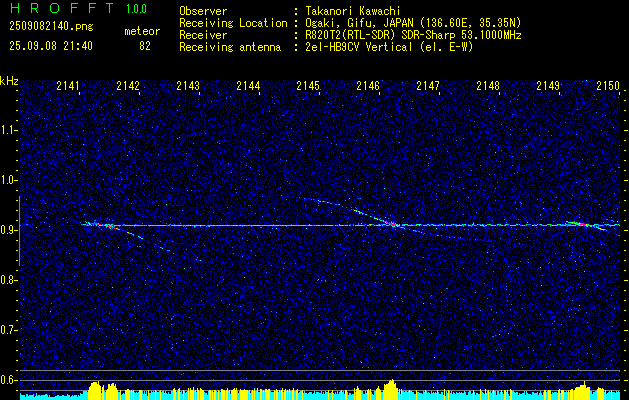Image resolution: width=629 pixels, height=400 pixels.
Task: Click the yellow intensity peak below 2141
Action: [95, 390]
